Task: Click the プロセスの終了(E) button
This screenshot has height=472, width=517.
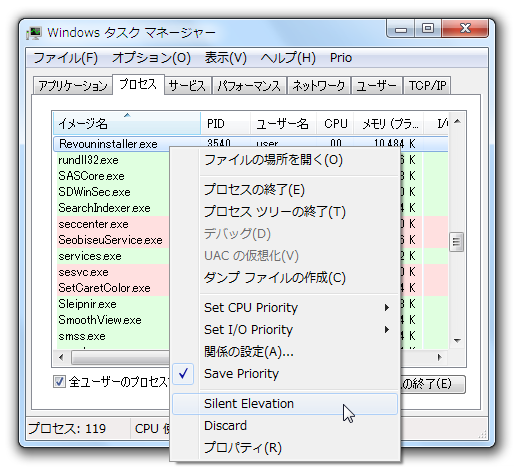Action: click(433, 384)
